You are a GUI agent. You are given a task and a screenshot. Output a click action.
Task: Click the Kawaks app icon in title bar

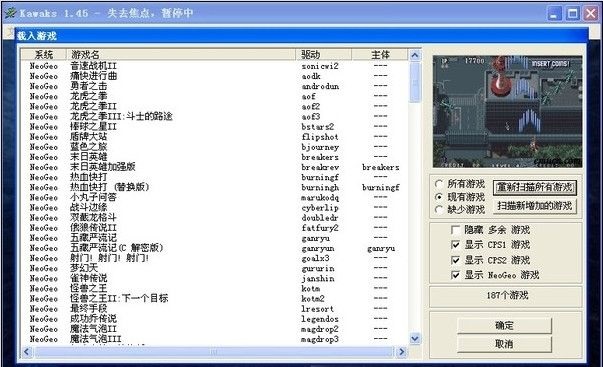tap(10, 13)
